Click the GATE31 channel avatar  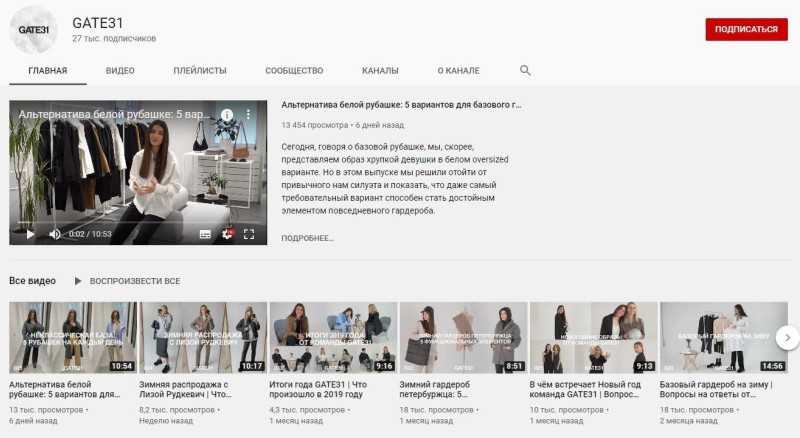33,30
